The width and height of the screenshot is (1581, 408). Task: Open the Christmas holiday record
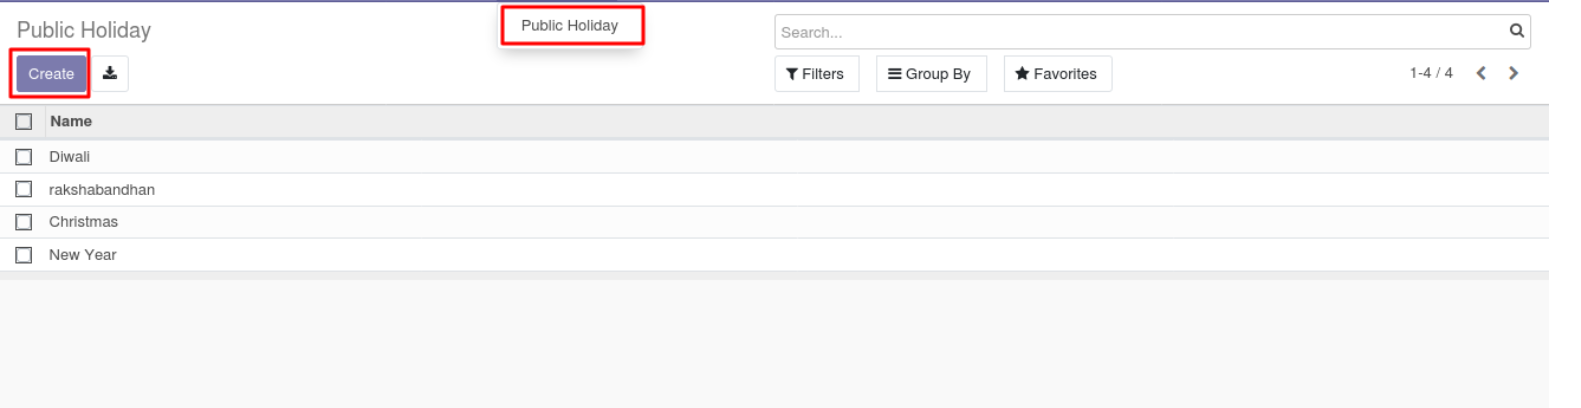(84, 222)
